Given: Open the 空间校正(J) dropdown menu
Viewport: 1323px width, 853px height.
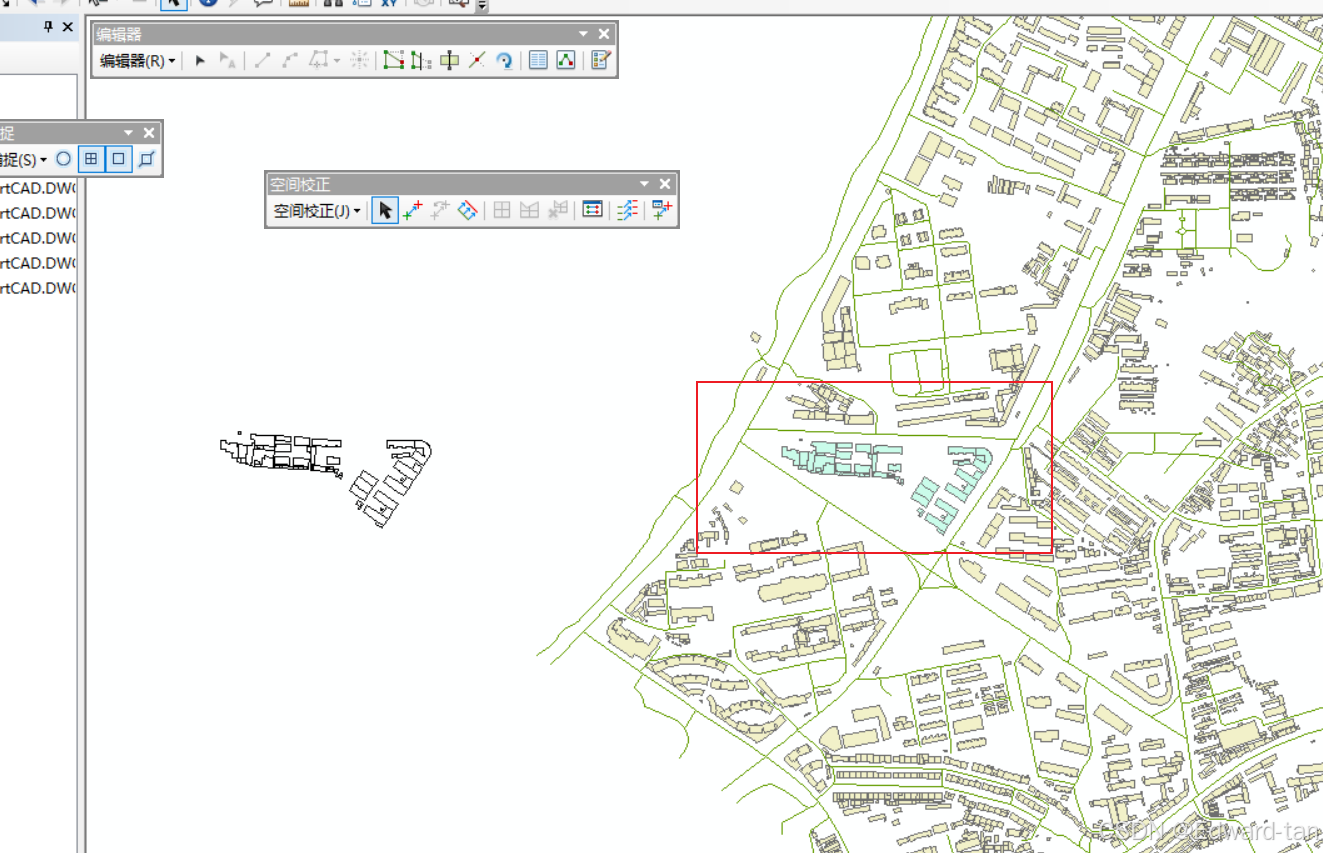Looking at the screenshot, I should [x=317, y=211].
